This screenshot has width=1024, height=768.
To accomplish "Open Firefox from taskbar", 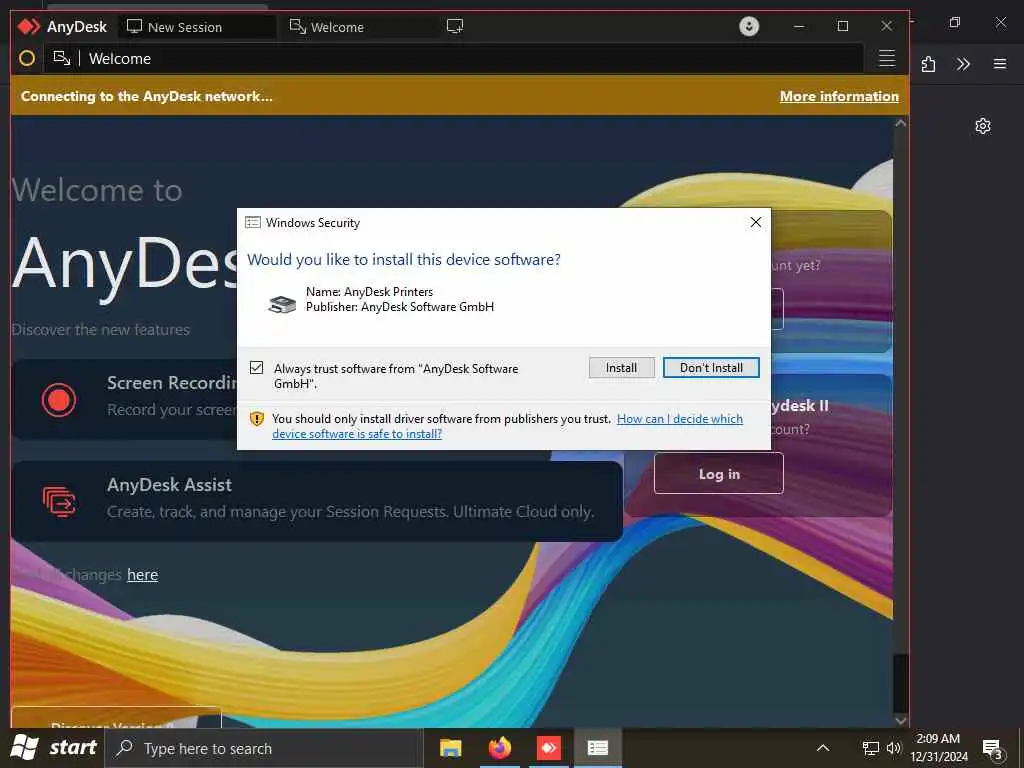I will [500, 748].
